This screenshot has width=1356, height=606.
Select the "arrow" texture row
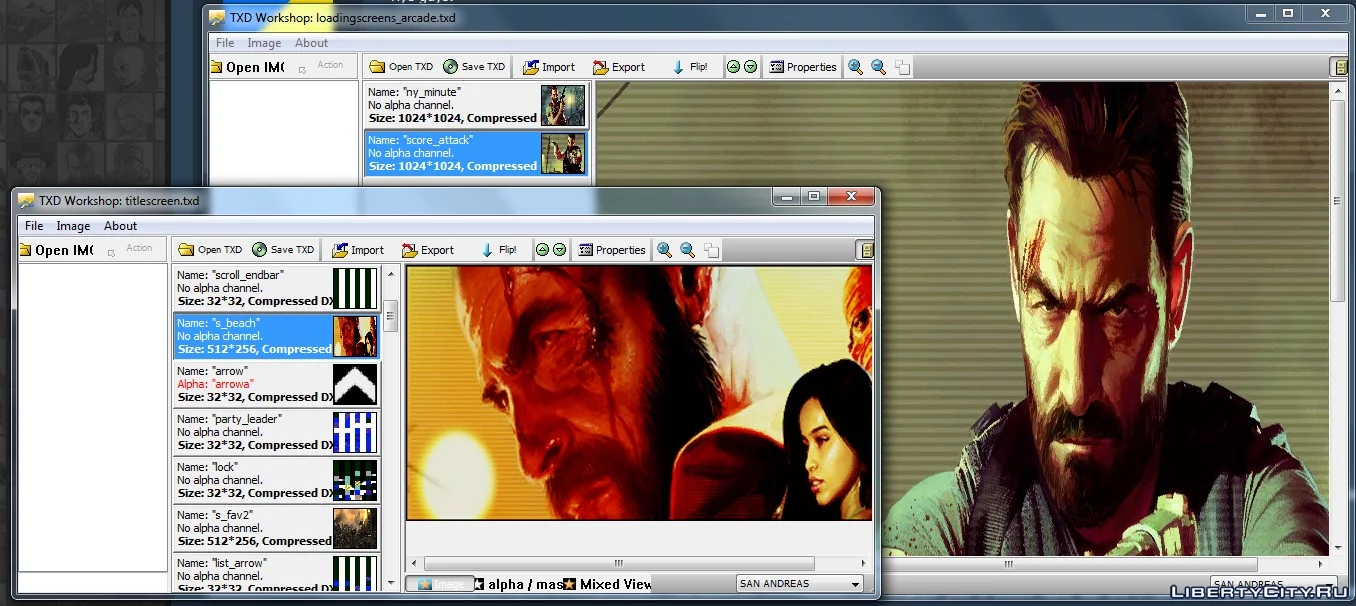[x=277, y=384]
